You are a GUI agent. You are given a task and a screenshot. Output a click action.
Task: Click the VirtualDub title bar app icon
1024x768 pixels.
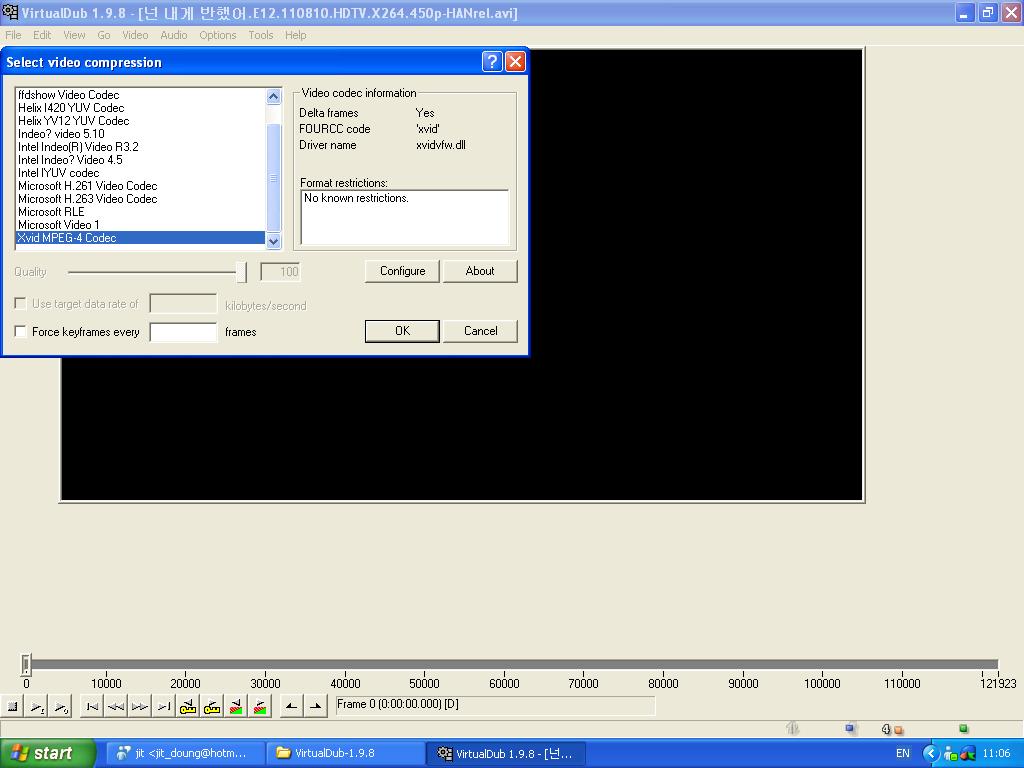point(10,12)
